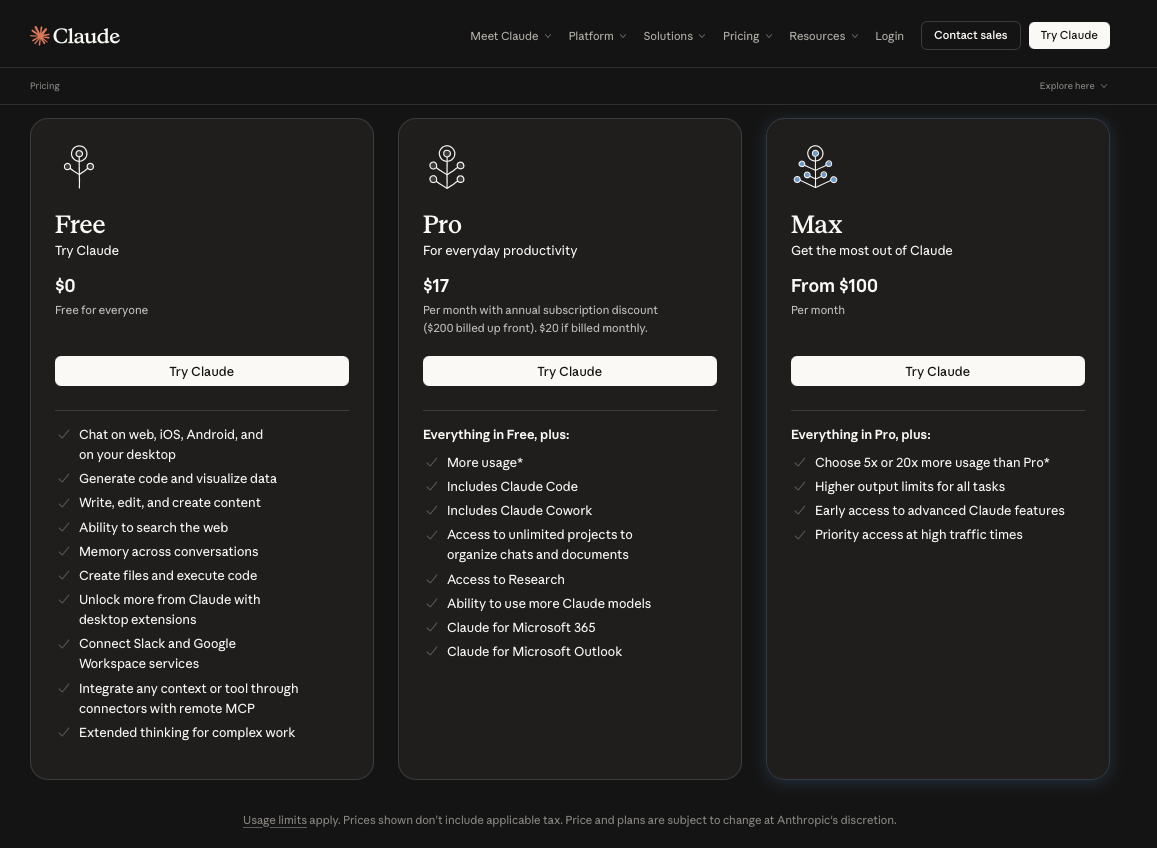The width and height of the screenshot is (1157, 848).
Task: Open the Usage limits link
Action: (x=274, y=820)
